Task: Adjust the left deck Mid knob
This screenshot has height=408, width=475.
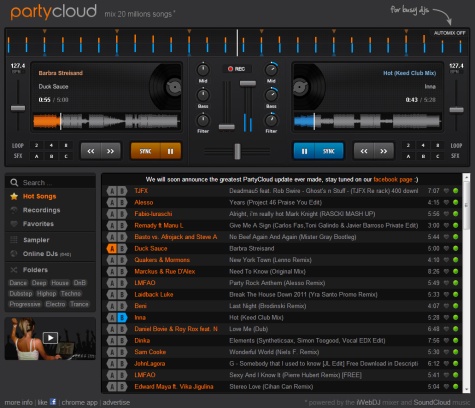Action: click(203, 70)
